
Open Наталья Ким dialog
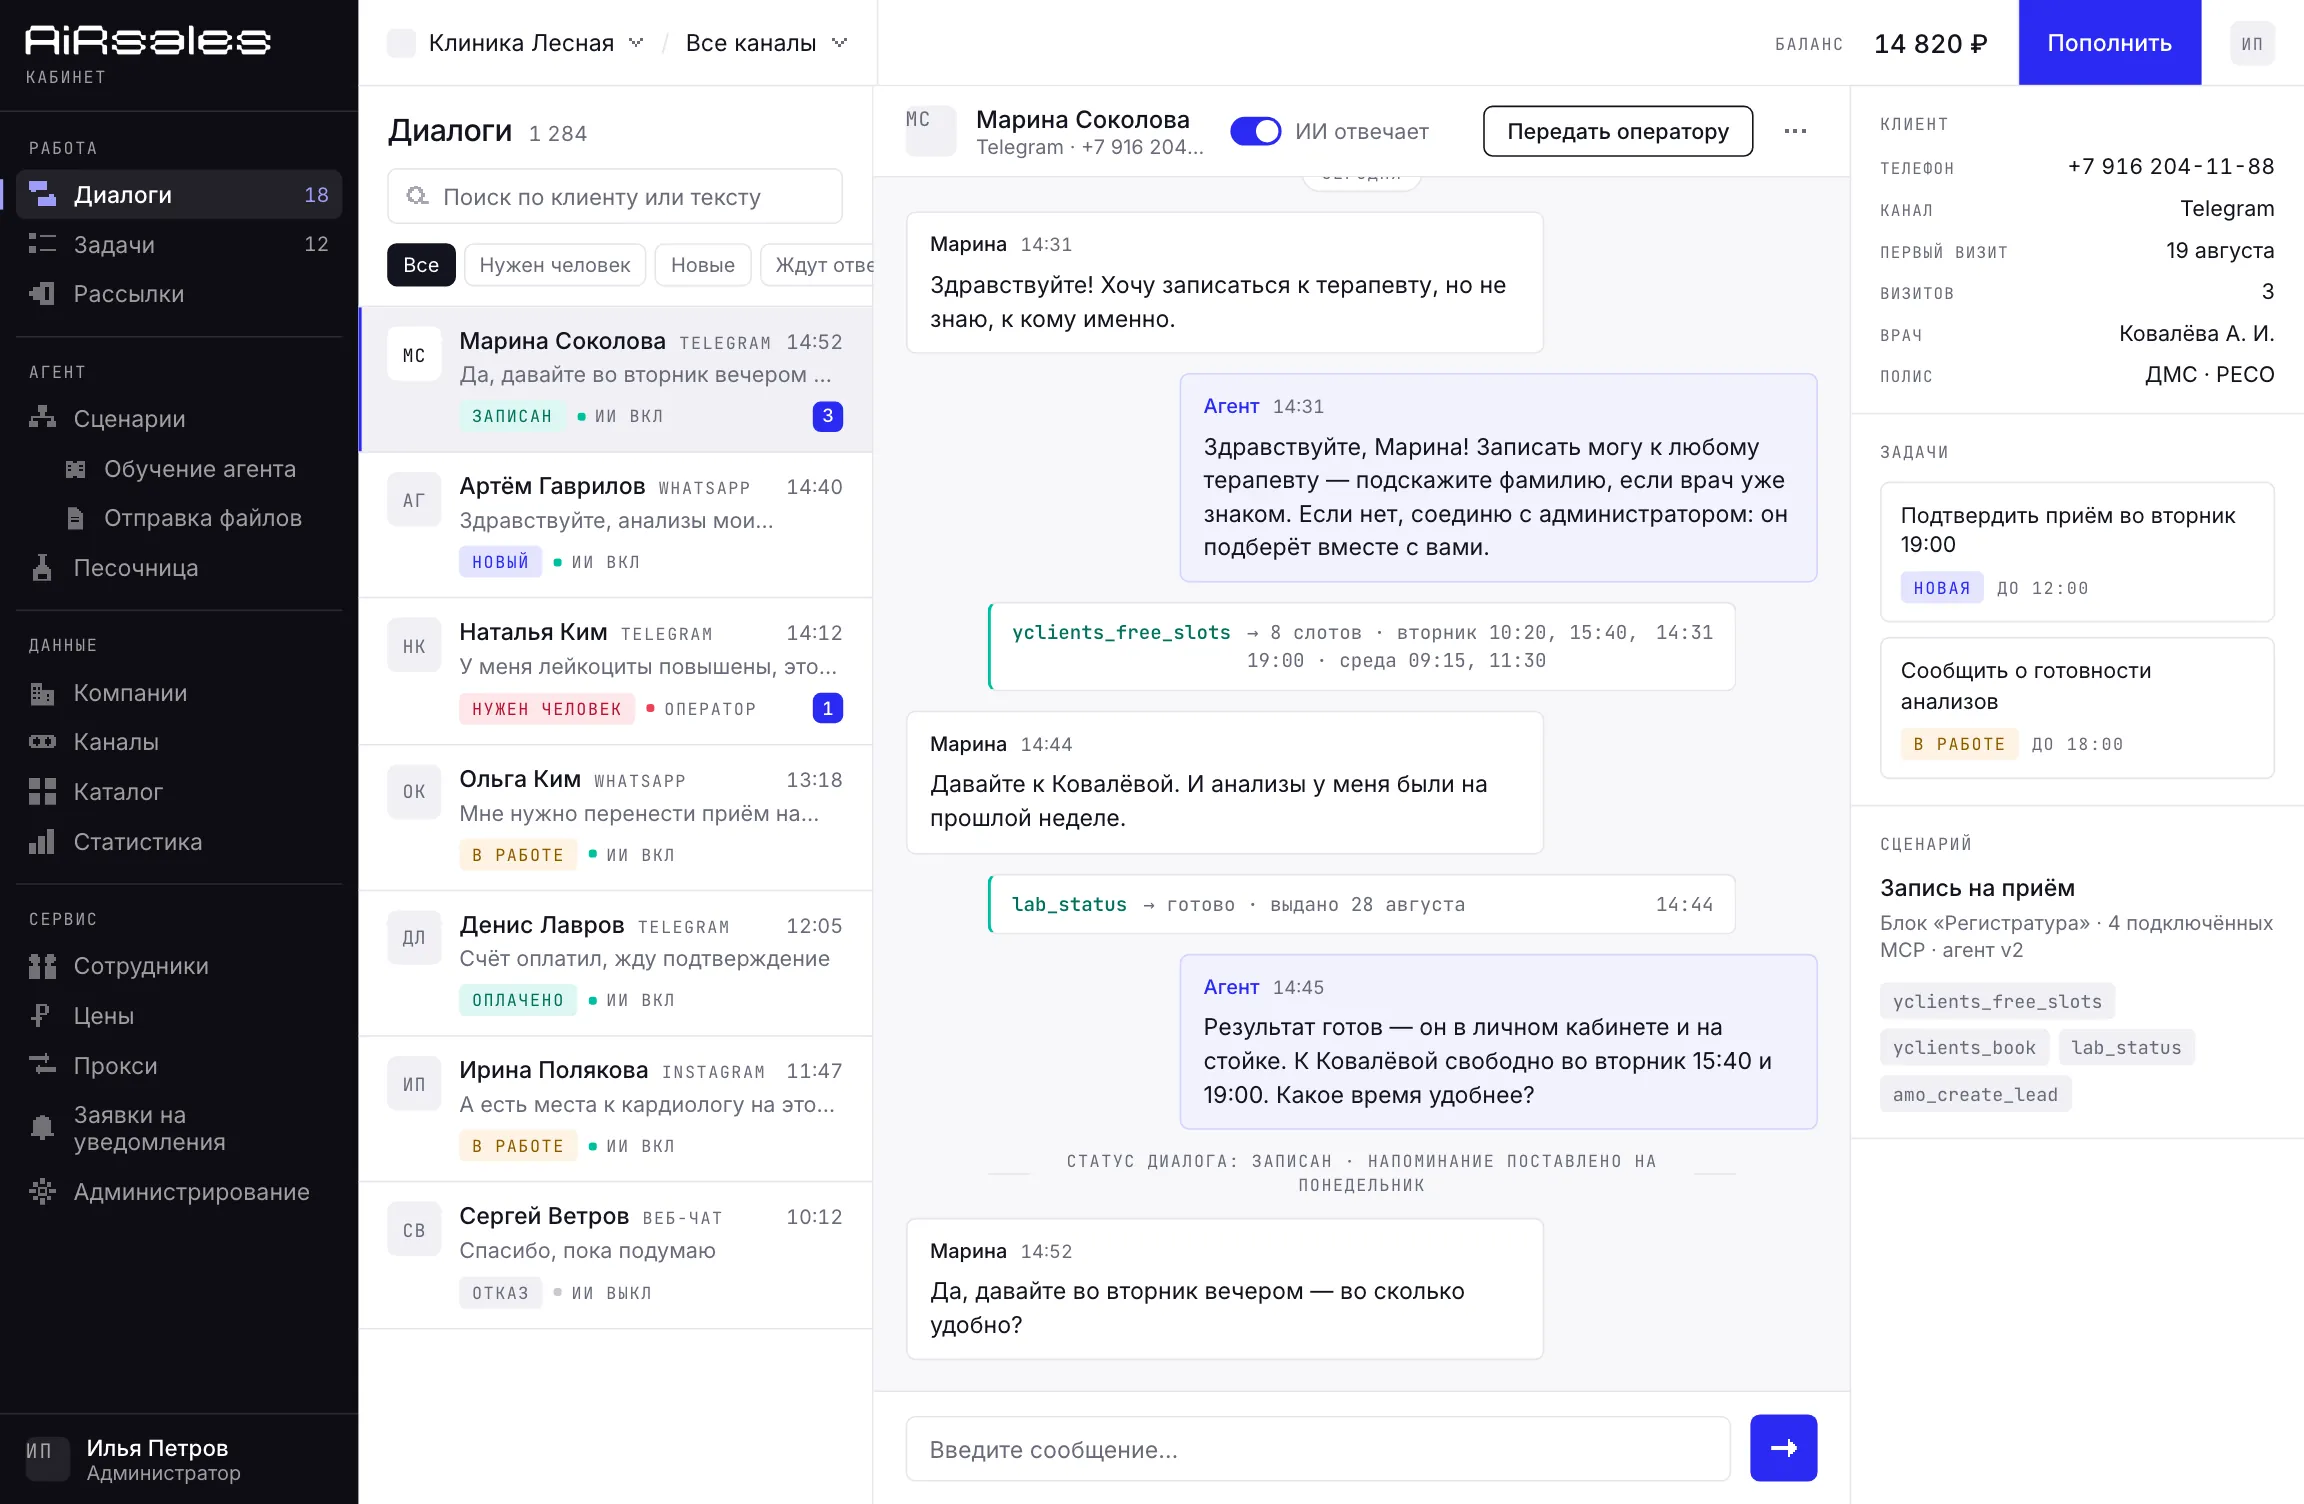pyautogui.click(x=615, y=671)
